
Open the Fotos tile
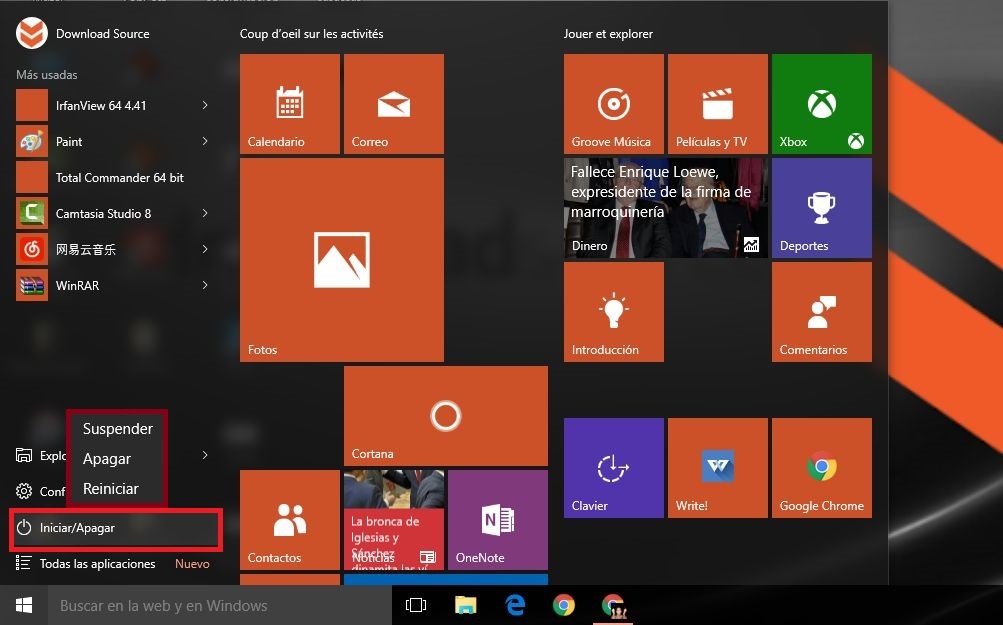pyautogui.click(x=342, y=260)
